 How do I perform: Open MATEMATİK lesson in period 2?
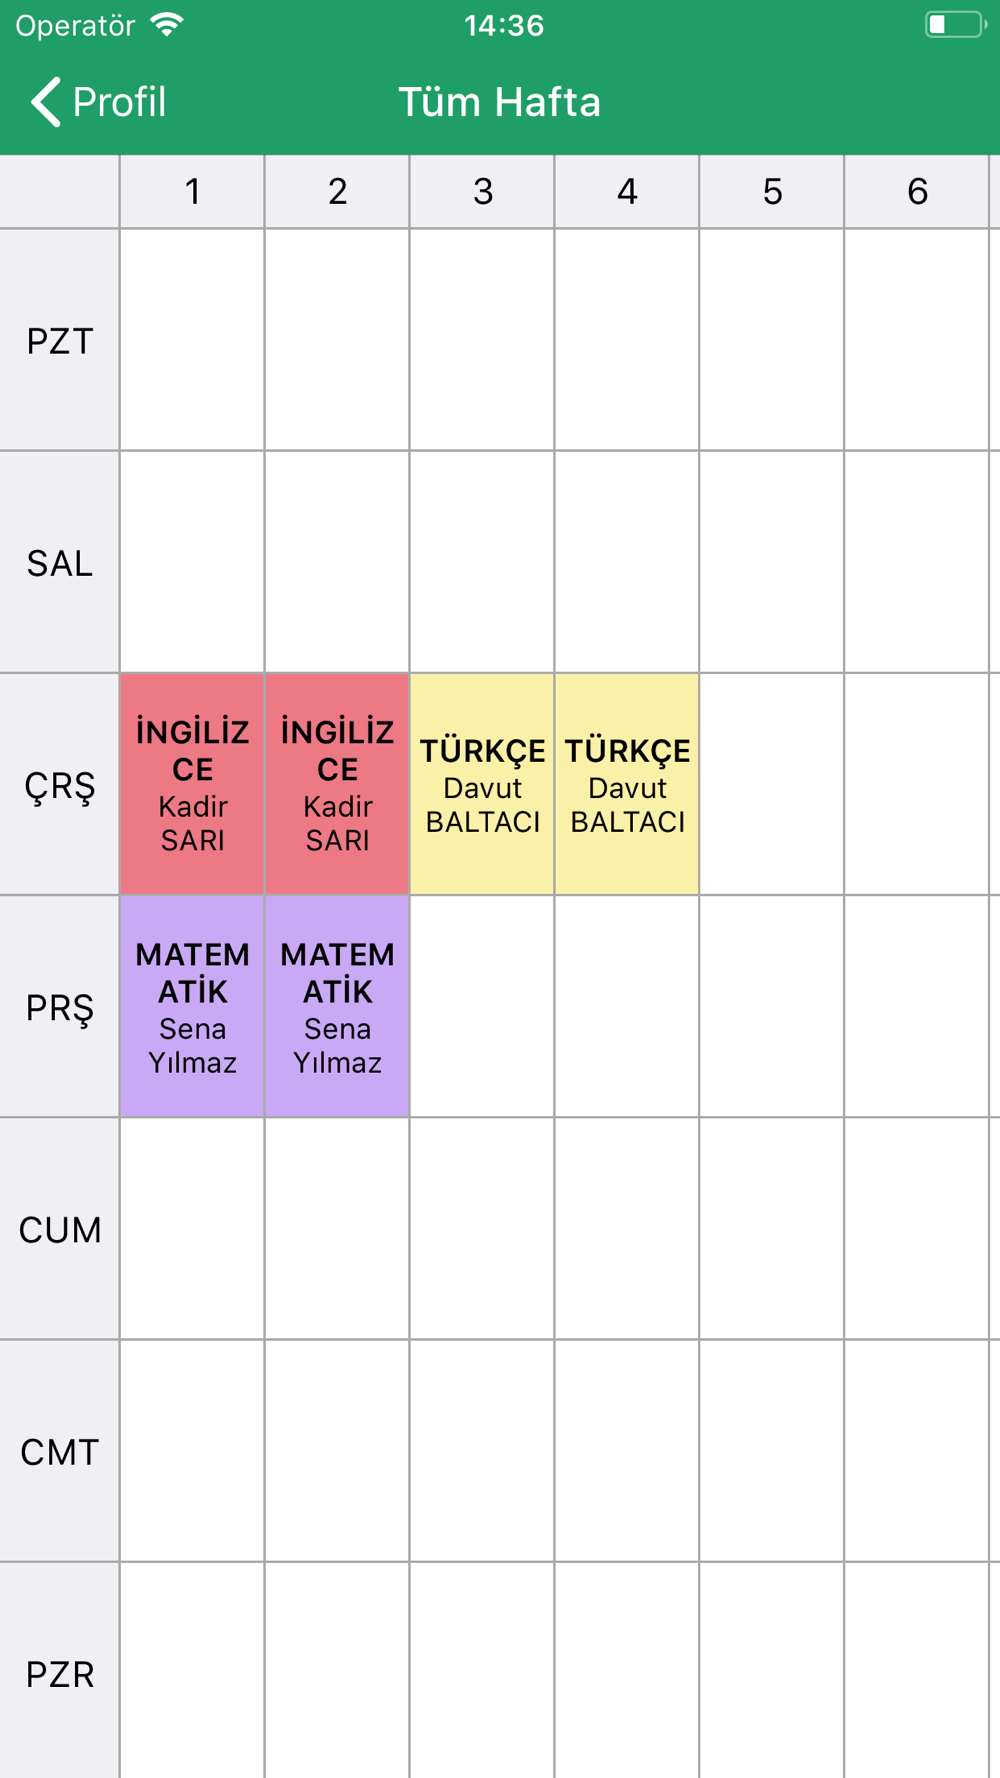[x=337, y=1006]
